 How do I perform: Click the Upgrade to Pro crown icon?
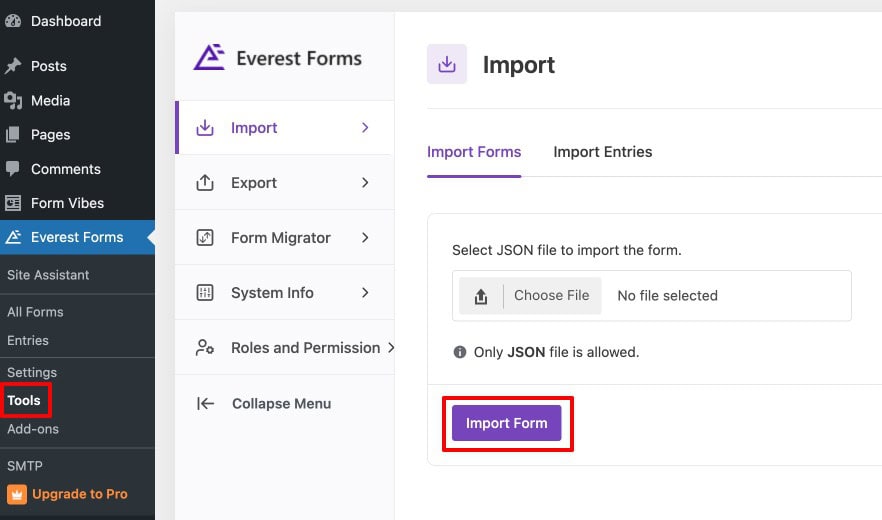[17, 495]
